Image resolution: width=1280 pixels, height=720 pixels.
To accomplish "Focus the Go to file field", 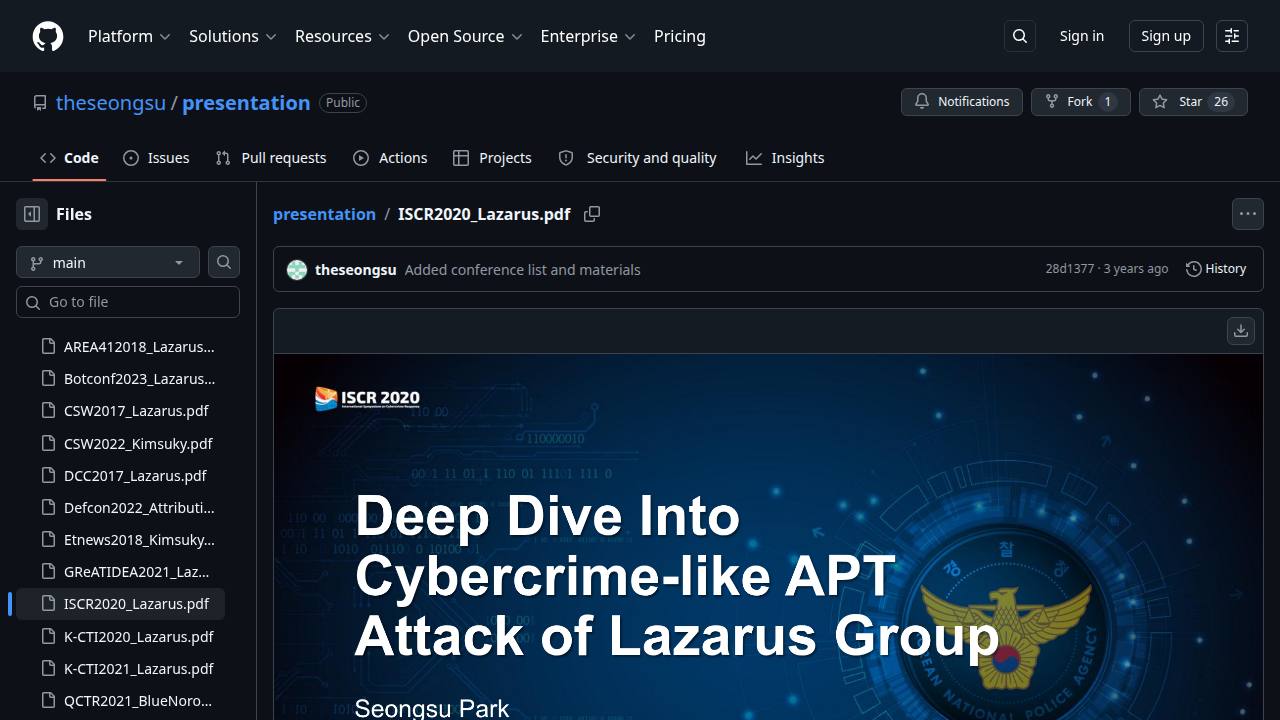I will click(x=128, y=302).
